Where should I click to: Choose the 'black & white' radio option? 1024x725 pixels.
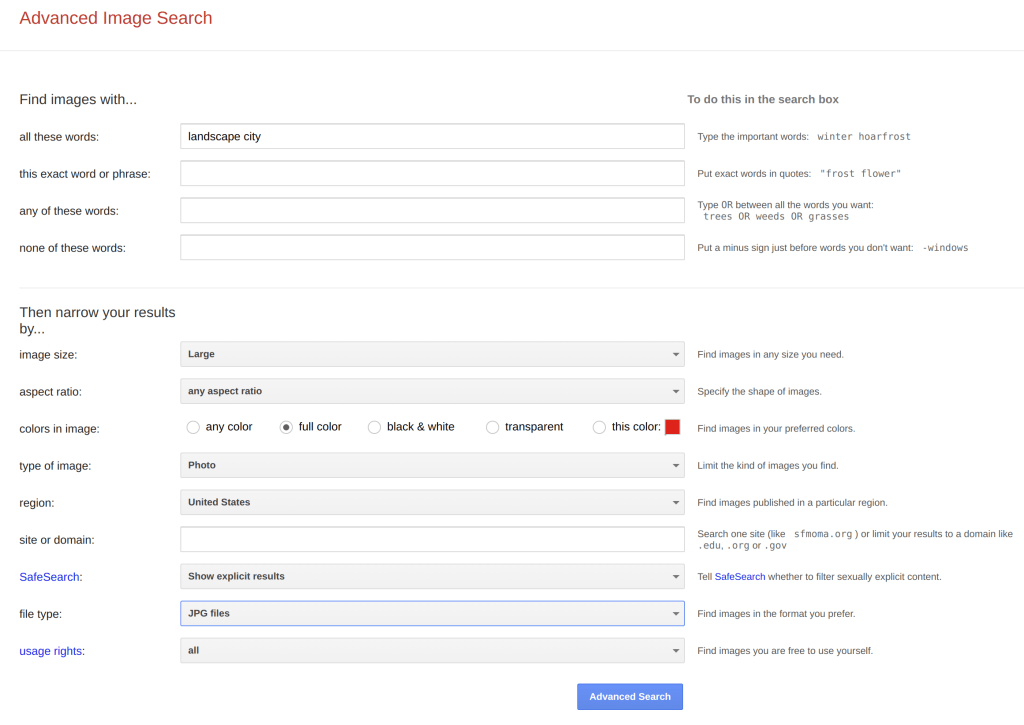[x=375, y=427]
